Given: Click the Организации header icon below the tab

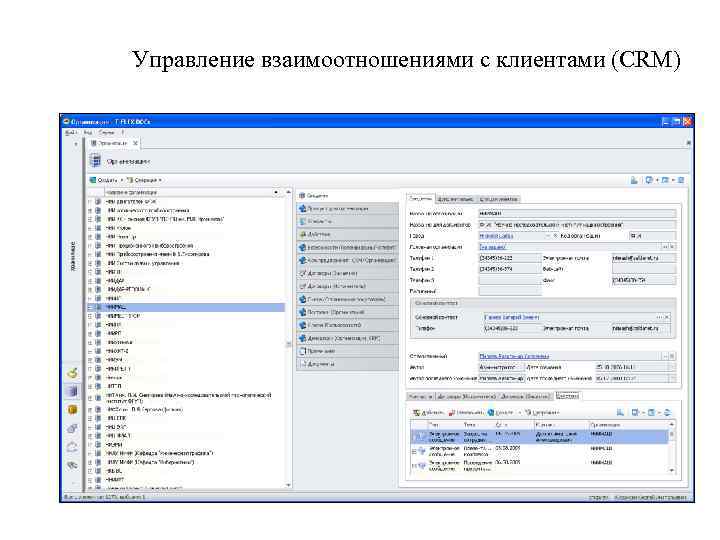Looking at the screenshot, I should click(x=96, y=161).
